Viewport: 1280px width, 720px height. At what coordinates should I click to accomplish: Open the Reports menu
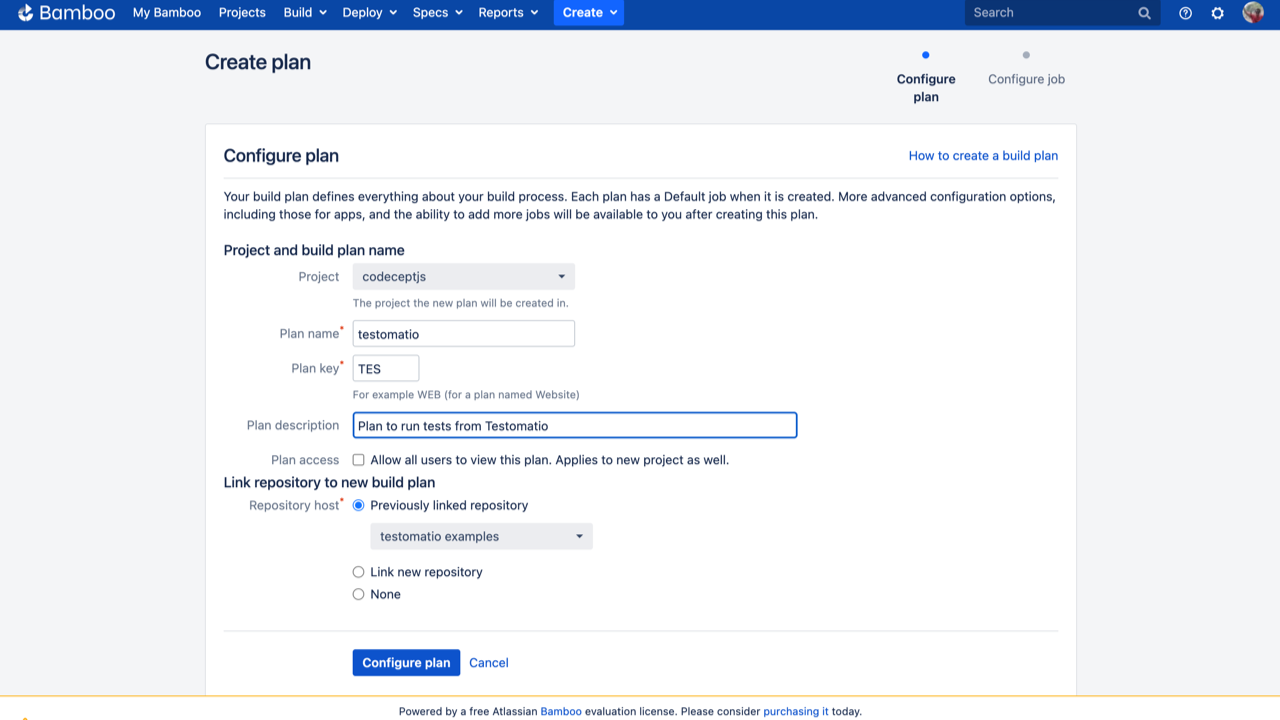508,13
